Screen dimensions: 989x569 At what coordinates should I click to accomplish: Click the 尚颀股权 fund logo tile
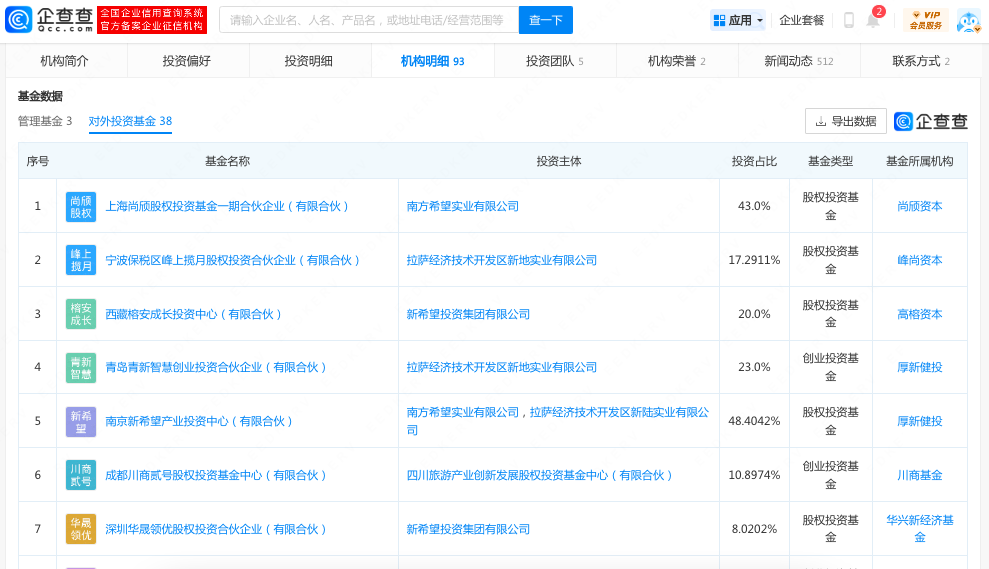(81, 206)
